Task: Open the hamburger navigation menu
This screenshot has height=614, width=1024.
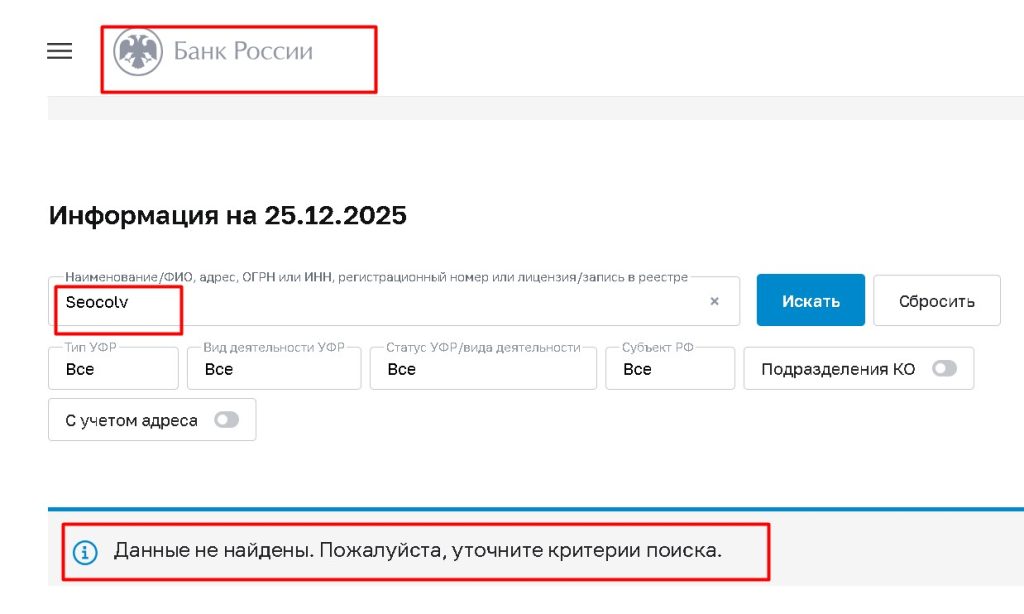Action: (59, 51)
